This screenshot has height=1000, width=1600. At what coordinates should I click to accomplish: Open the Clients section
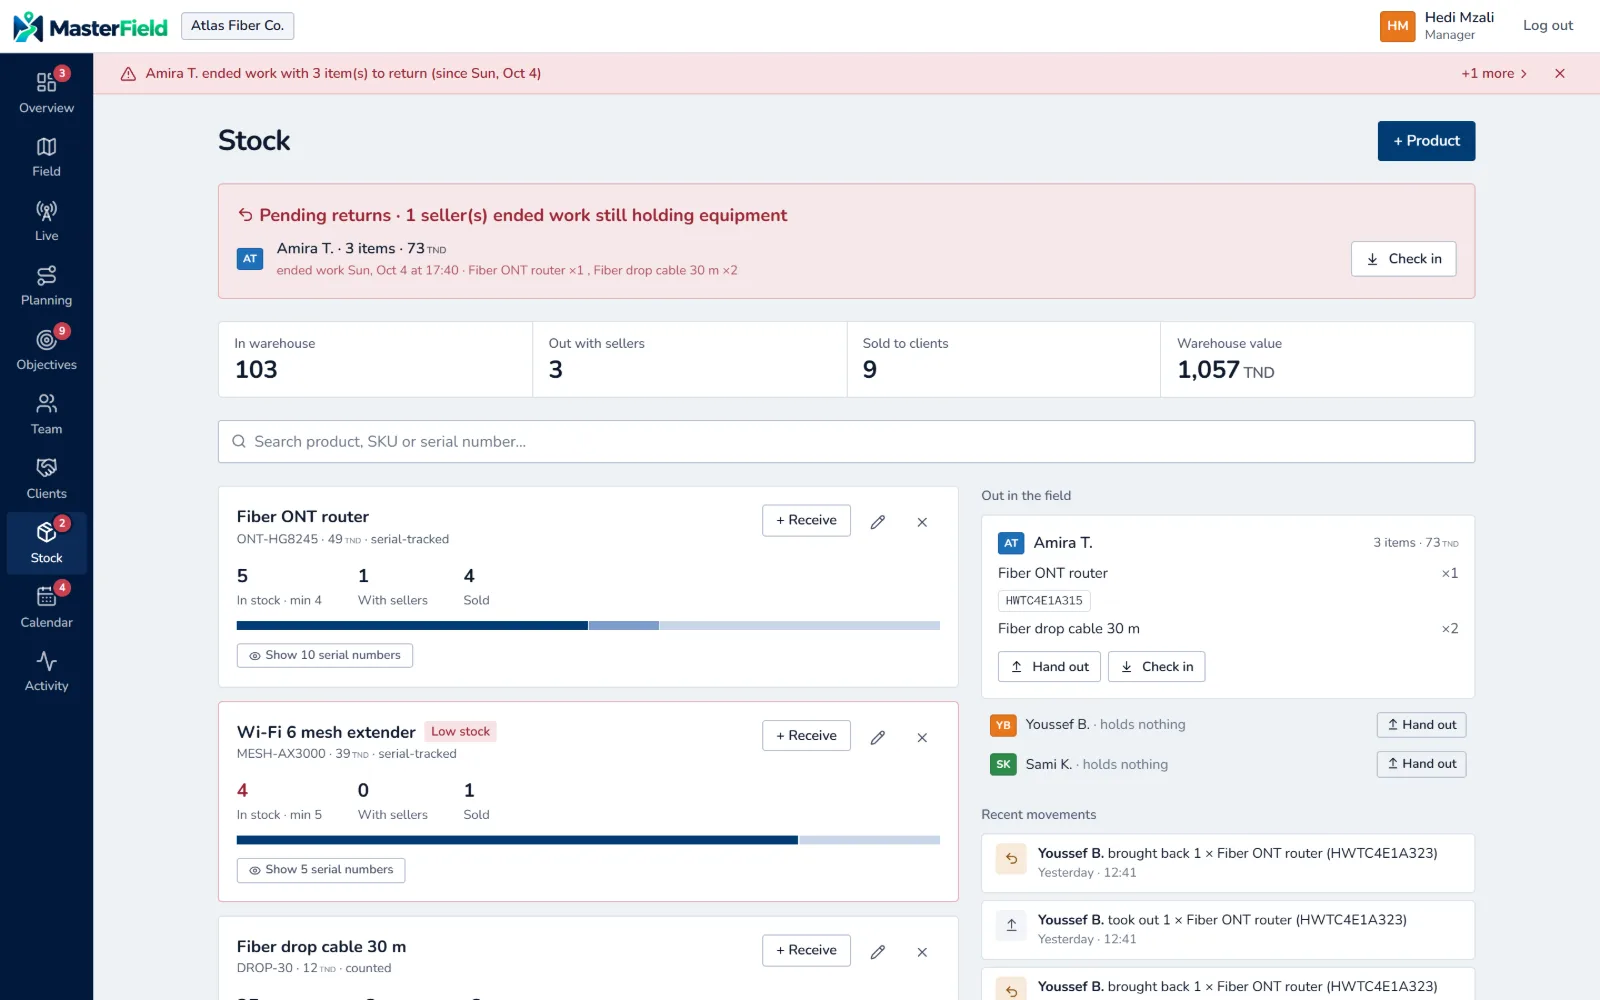click(46, 479)
